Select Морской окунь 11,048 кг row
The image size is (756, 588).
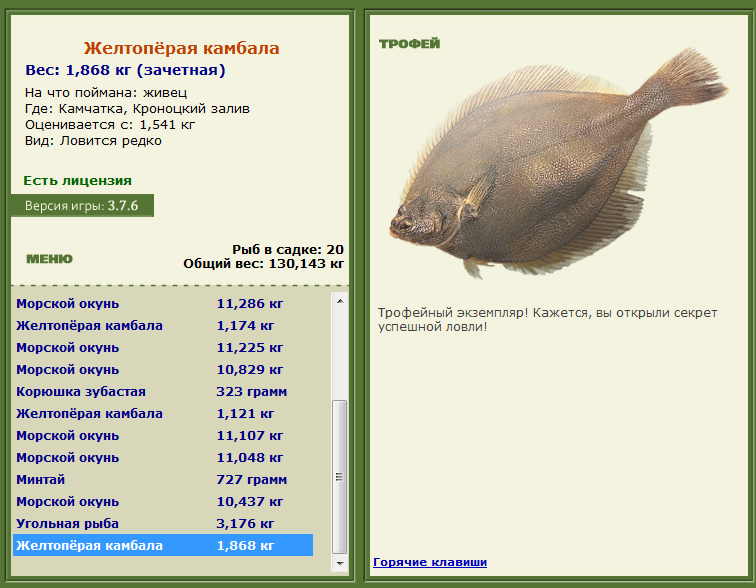pos(163,458)
